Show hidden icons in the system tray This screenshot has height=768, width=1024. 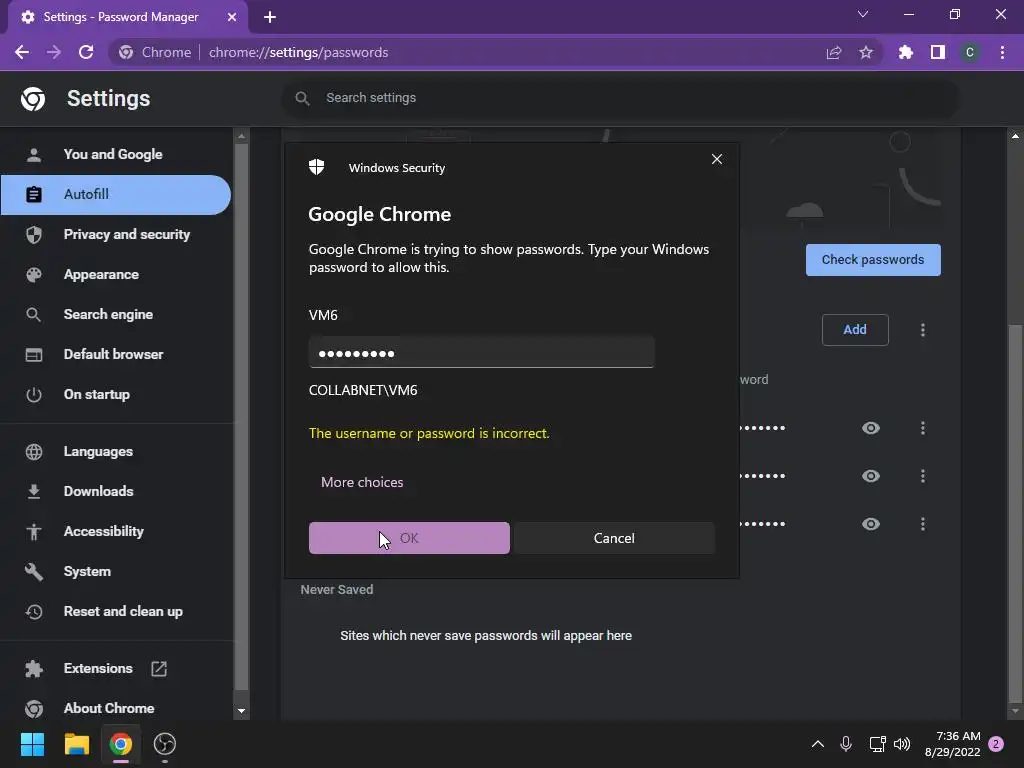tap(817, 744)
